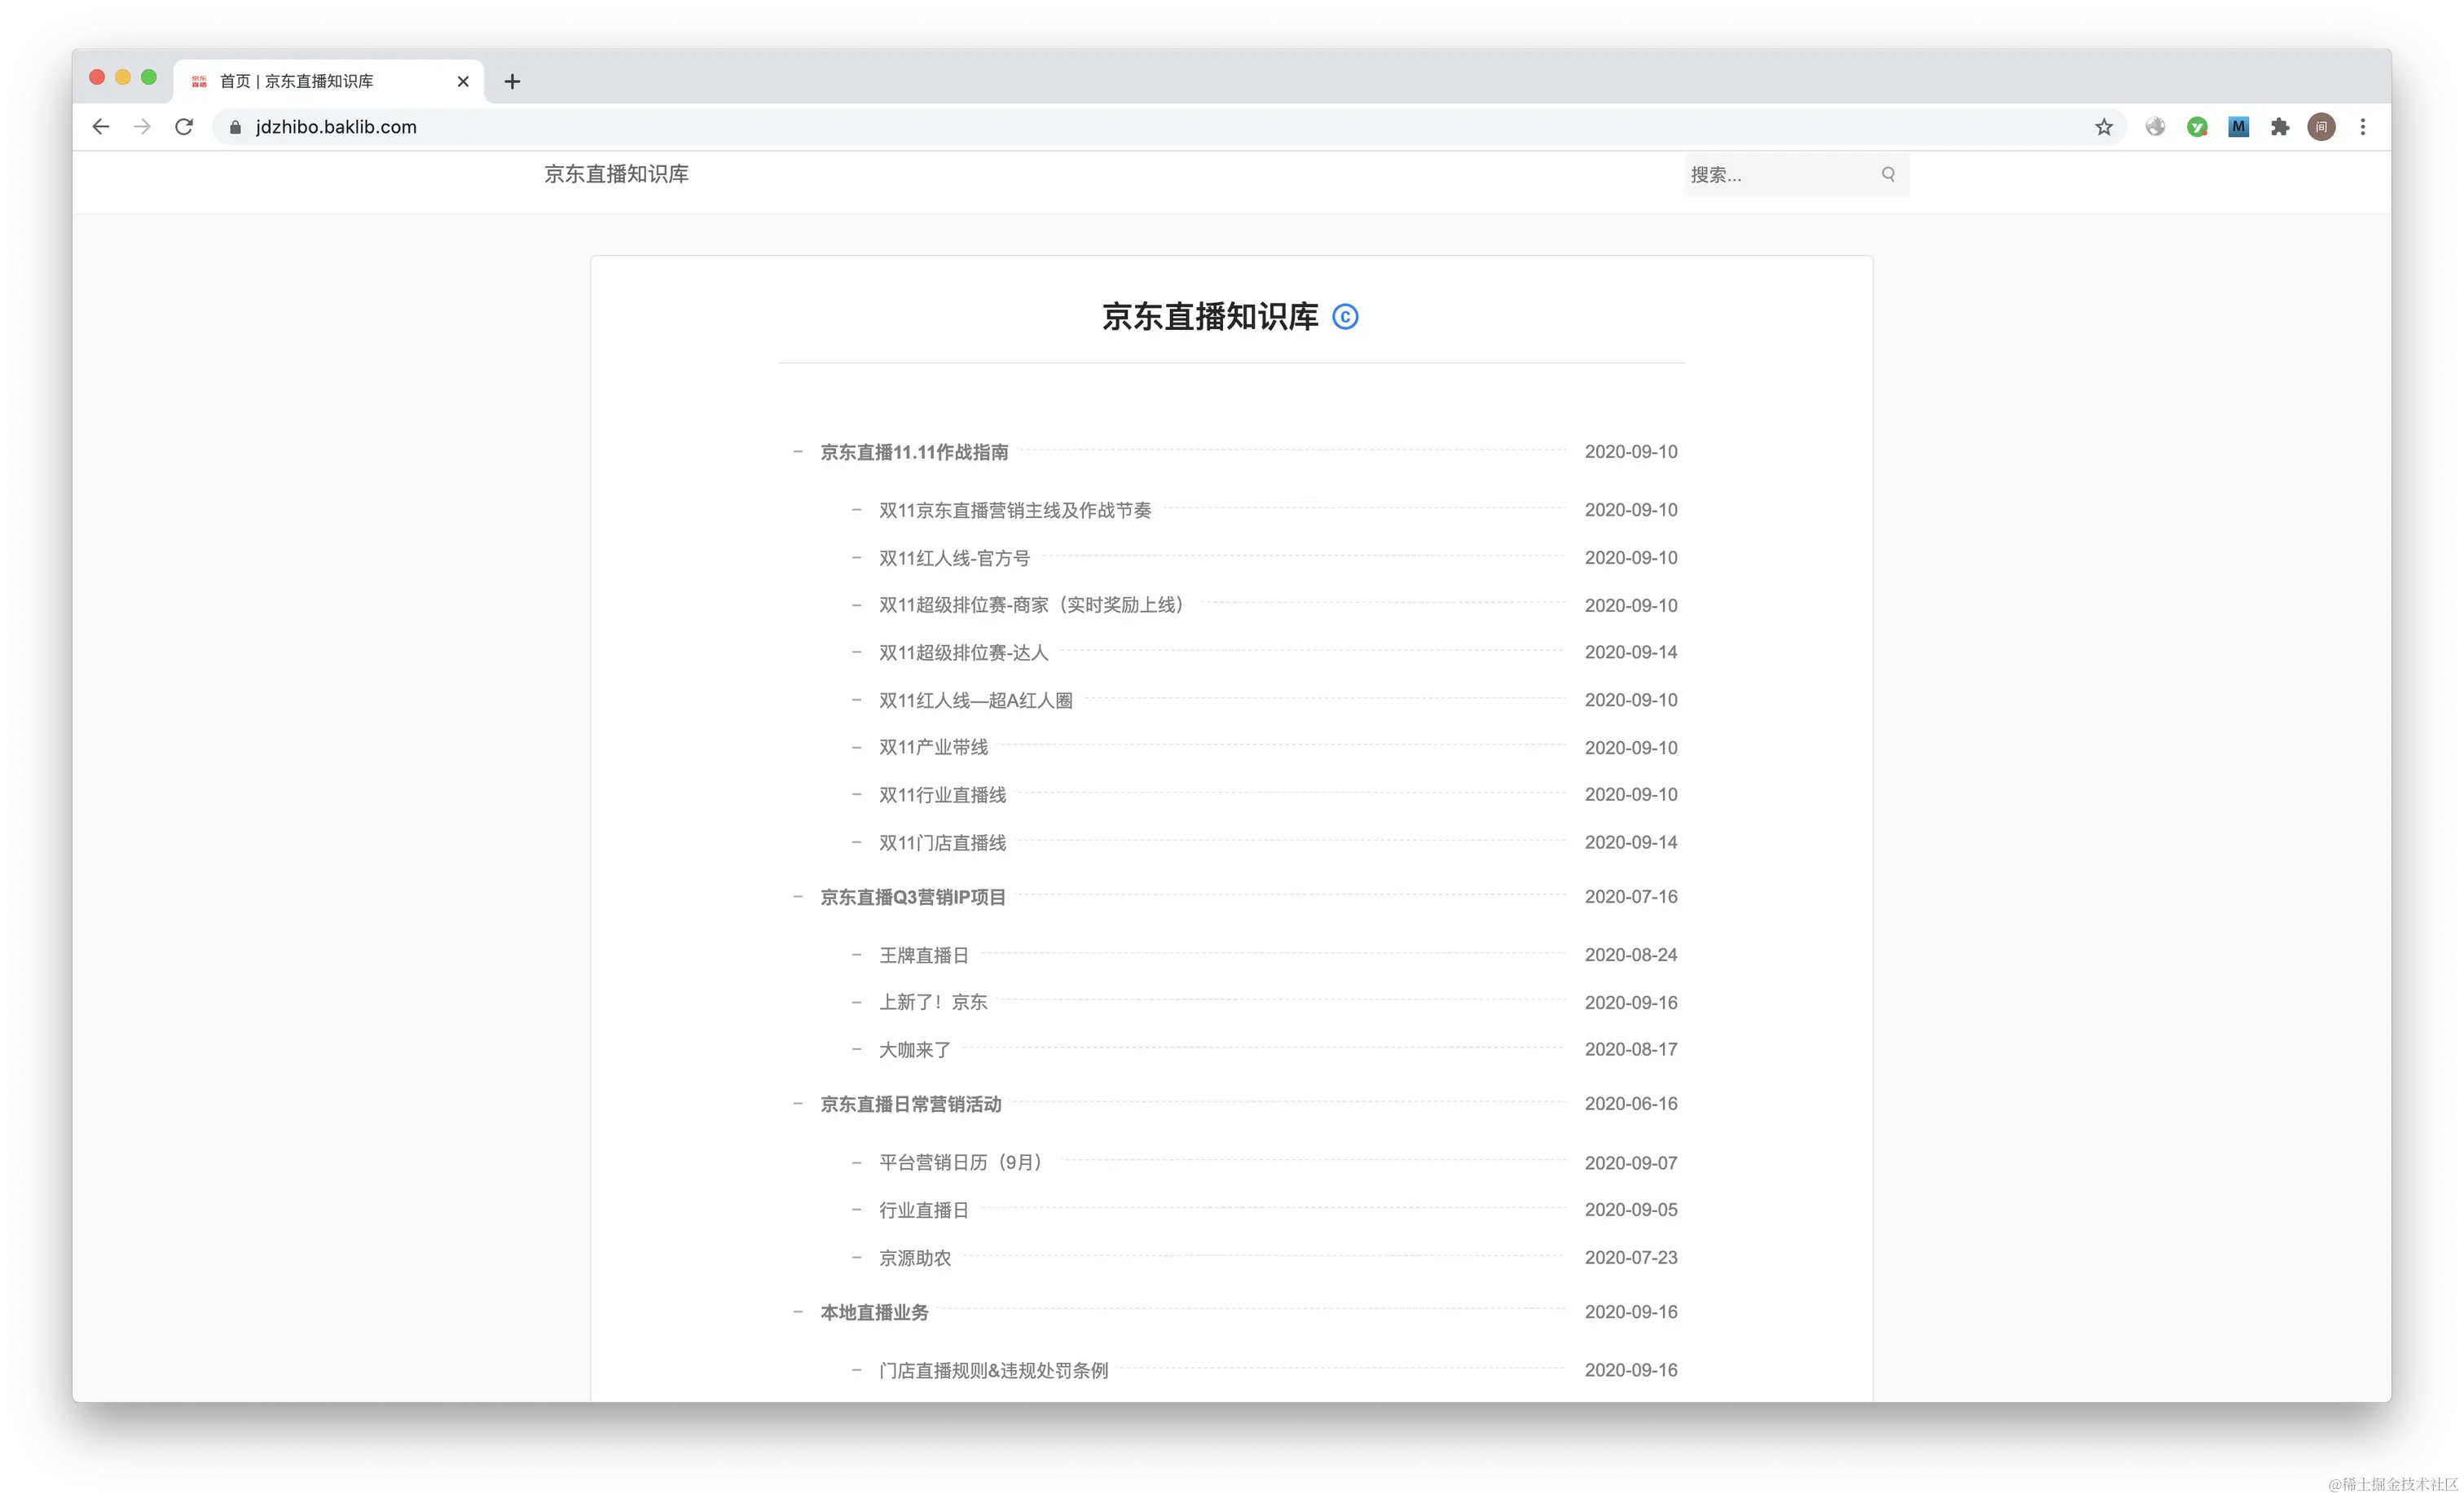Viewport: 2464px width, 1498px height.
Task: Open 双11红人线-官方号 article
Action: [953, 558]
